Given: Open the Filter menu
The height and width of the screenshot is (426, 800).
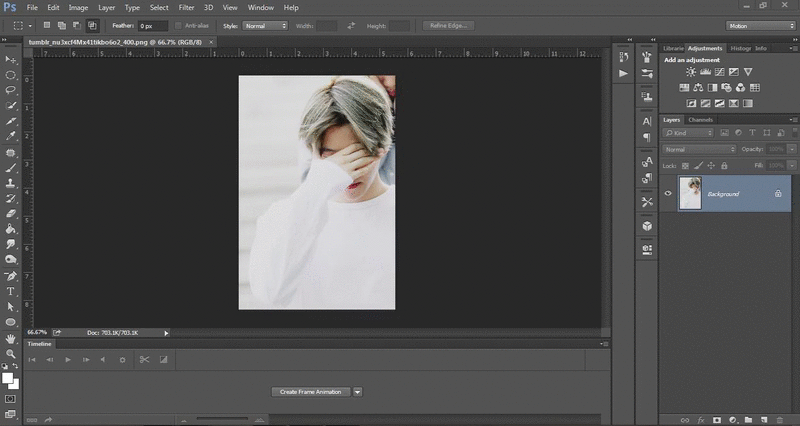Looking at the screenshot, I should pos(186,7).
